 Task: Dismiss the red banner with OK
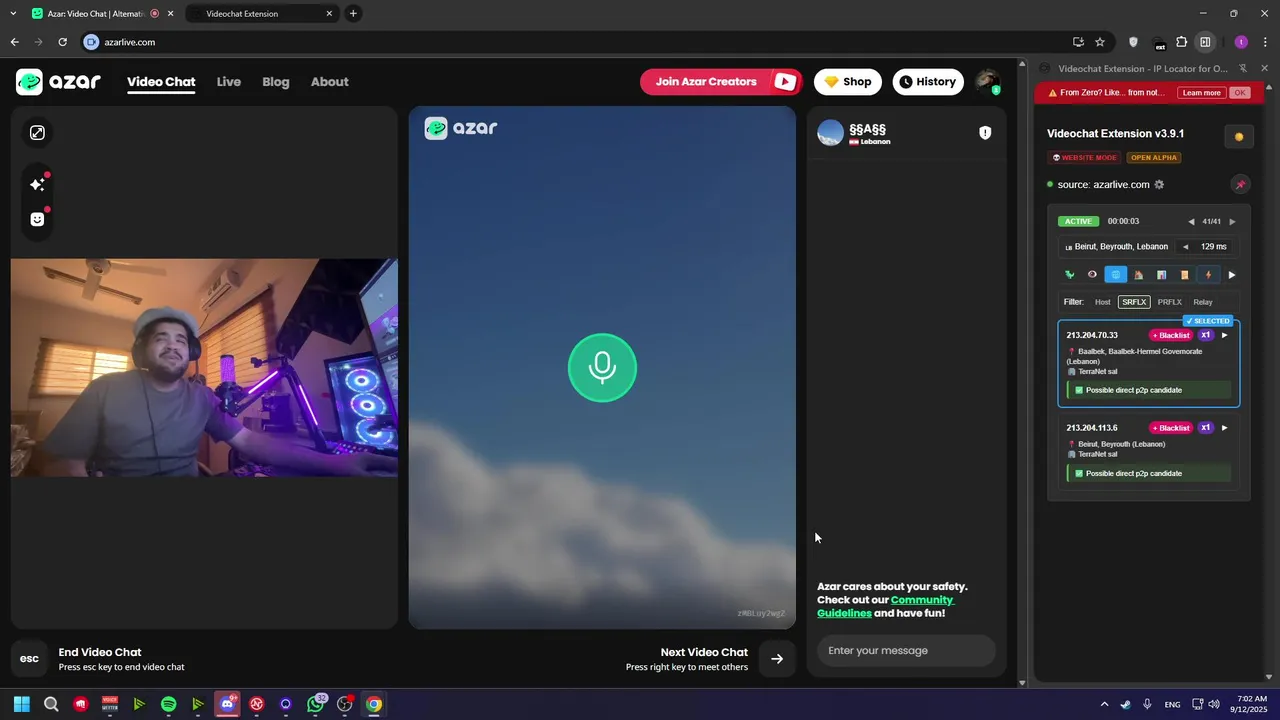[x=1240, y=93]
